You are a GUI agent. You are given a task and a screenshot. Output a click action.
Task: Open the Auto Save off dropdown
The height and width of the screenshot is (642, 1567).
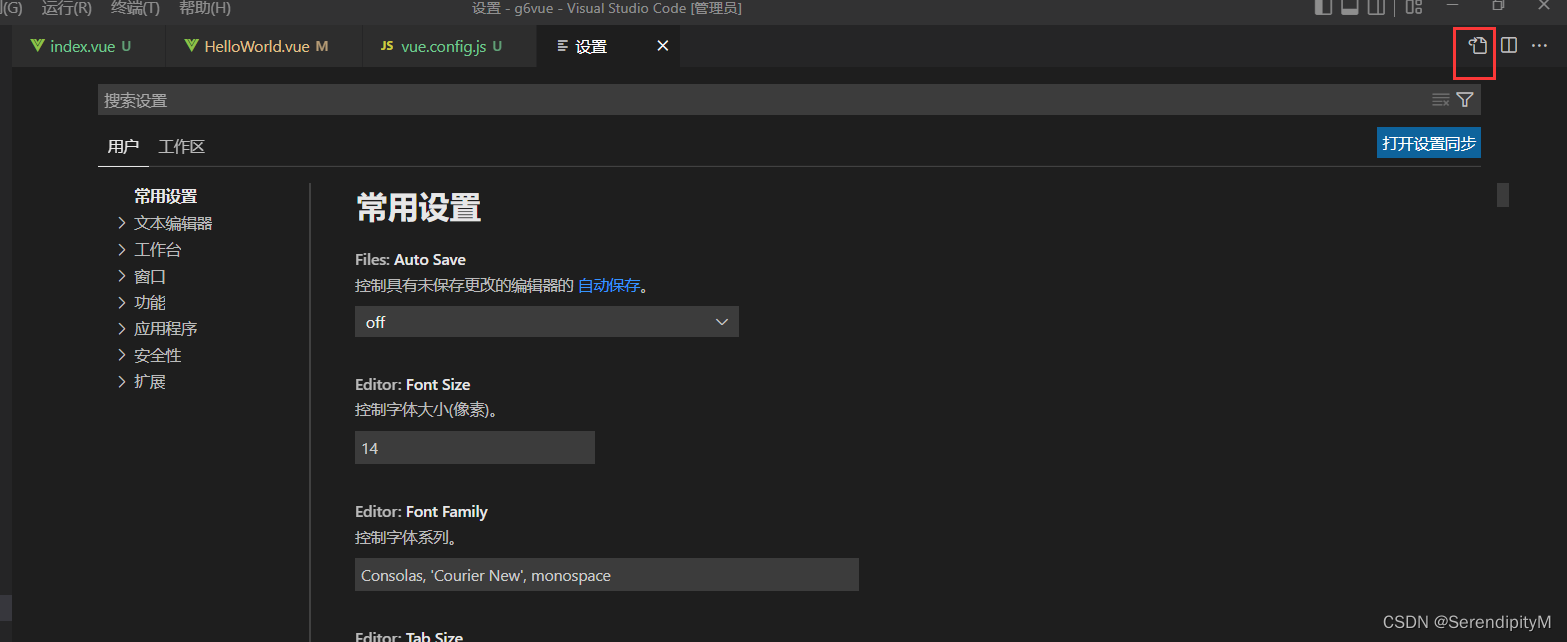pos(546,322)
